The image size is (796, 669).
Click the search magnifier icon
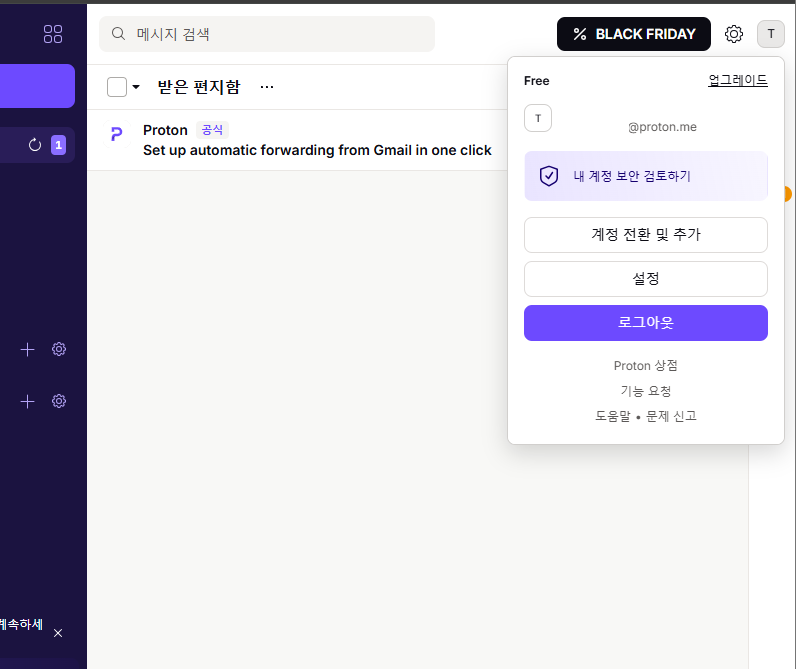click(118, 34)
